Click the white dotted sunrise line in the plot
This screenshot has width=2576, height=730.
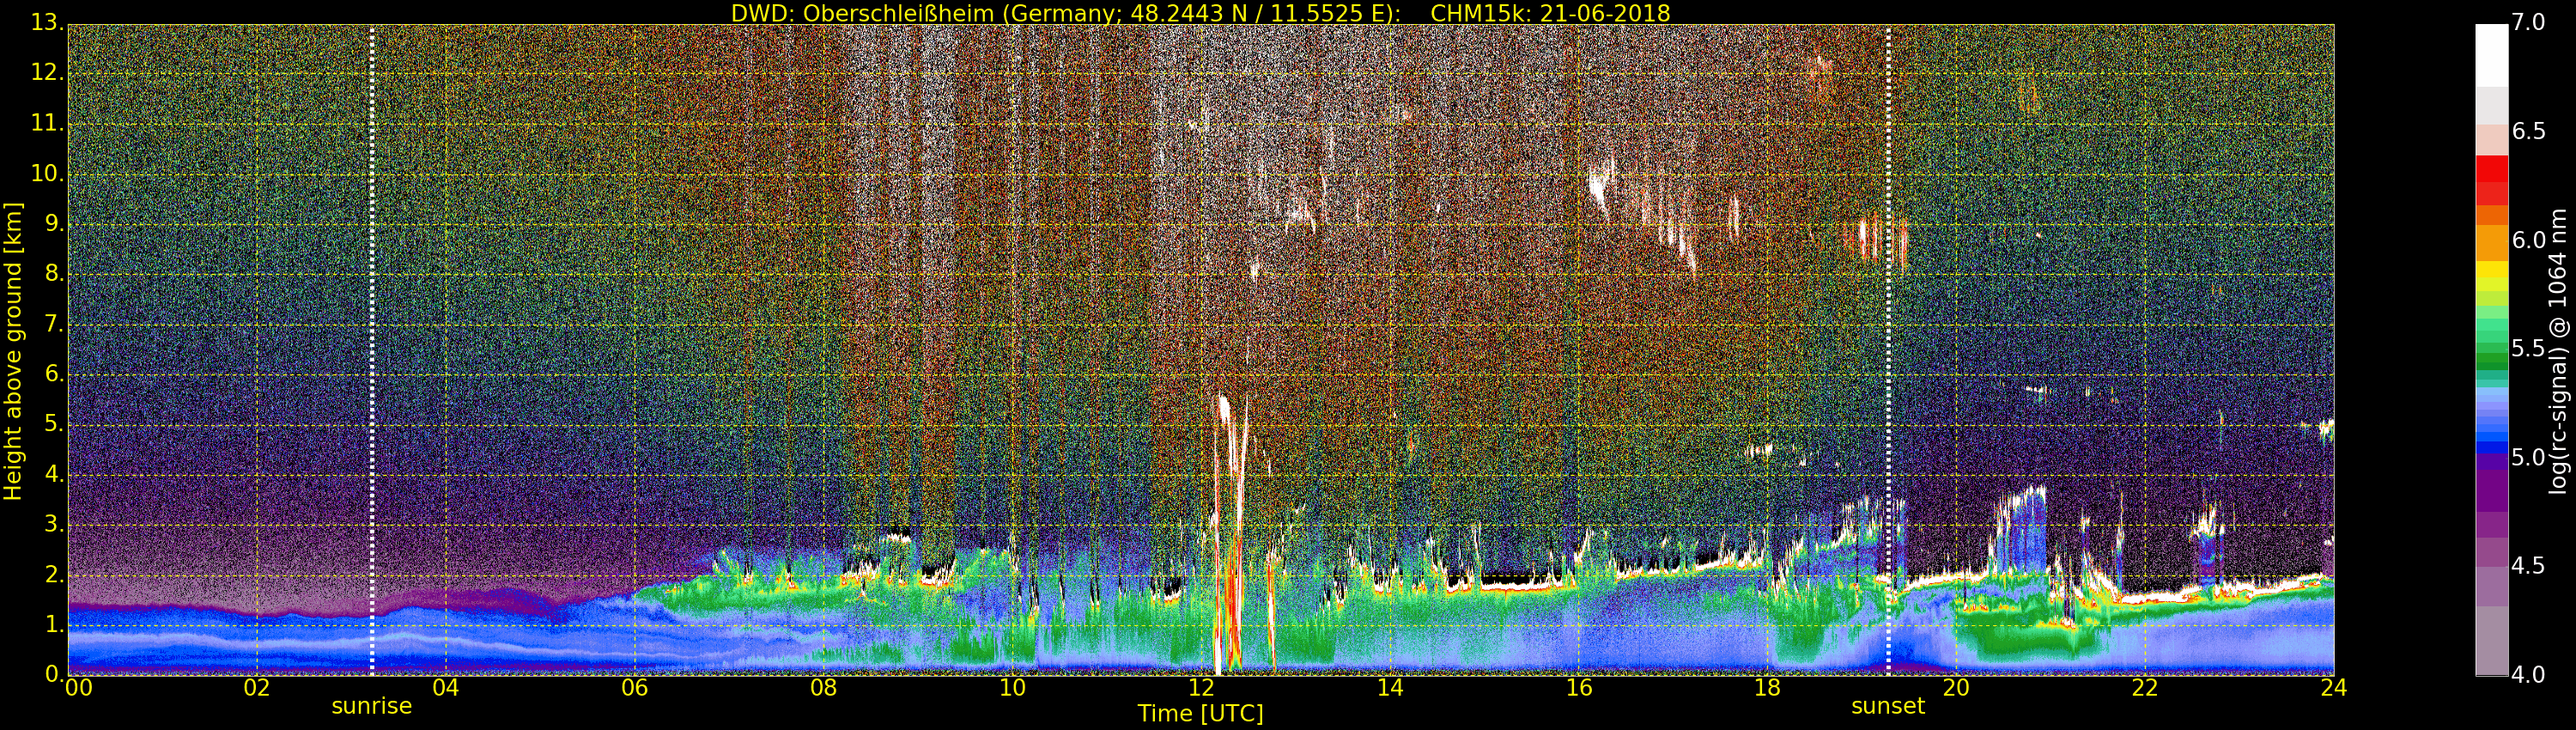click(372, 350)
